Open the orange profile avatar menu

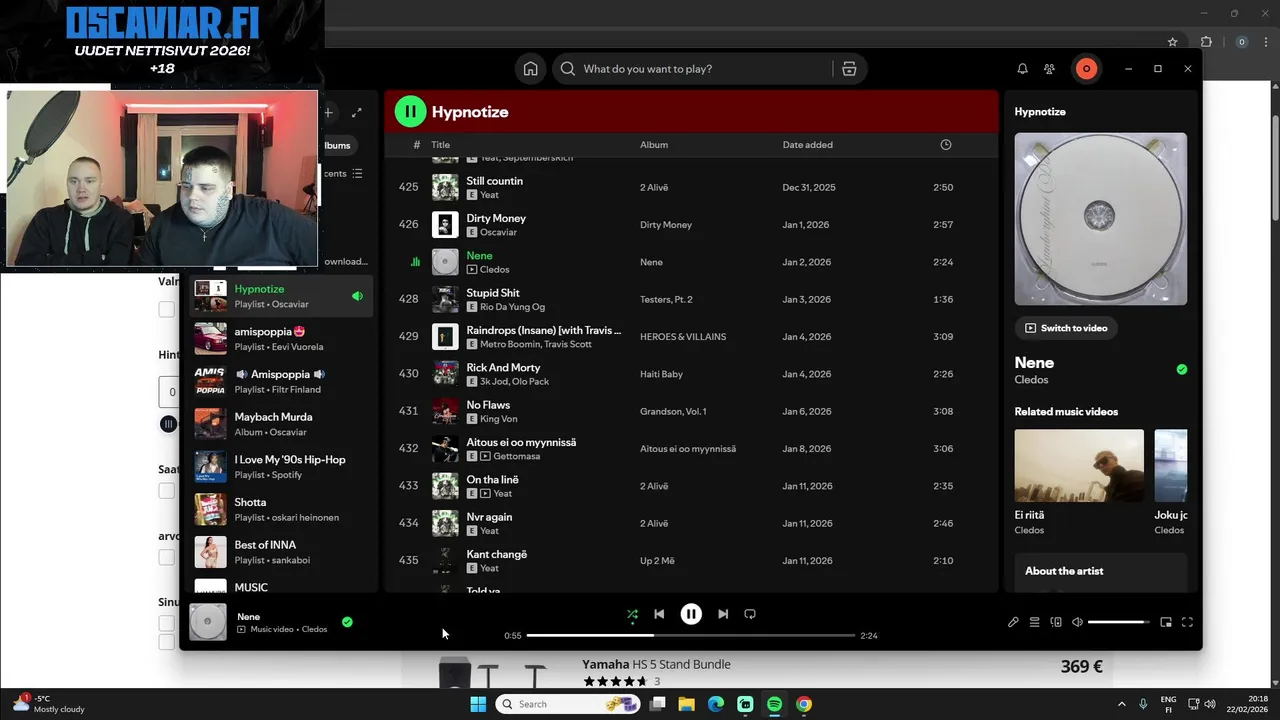(1086, 69)
